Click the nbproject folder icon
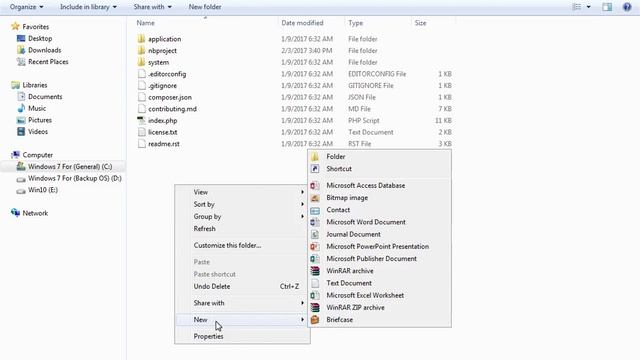Screen dimensions: 640x360 point(141,51)
